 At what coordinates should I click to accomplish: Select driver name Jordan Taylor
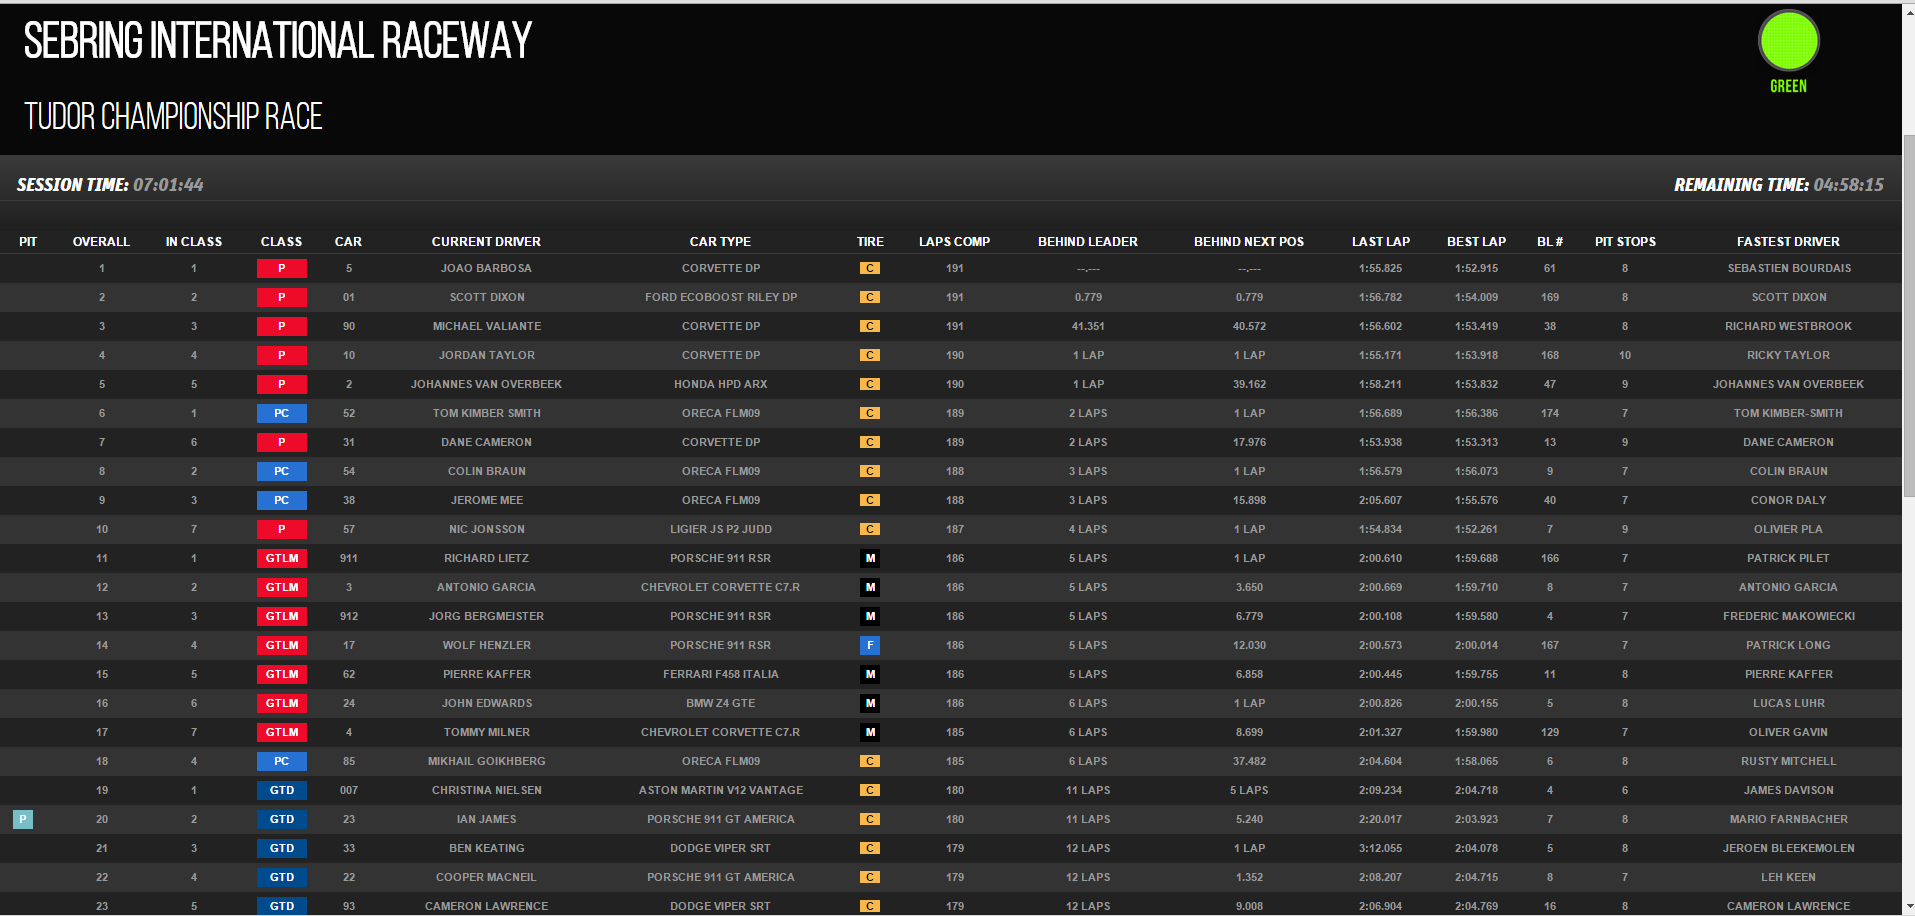coord(487,356)
